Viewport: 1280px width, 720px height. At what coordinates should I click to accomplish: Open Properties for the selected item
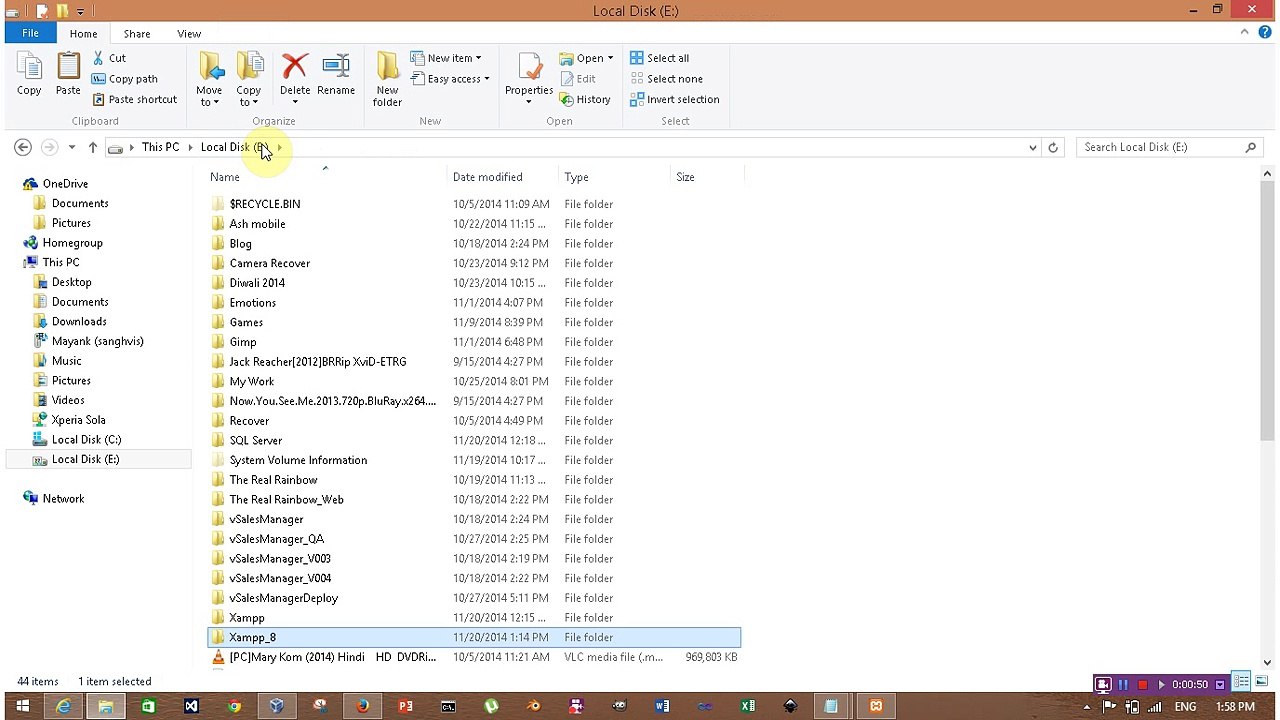529,79
